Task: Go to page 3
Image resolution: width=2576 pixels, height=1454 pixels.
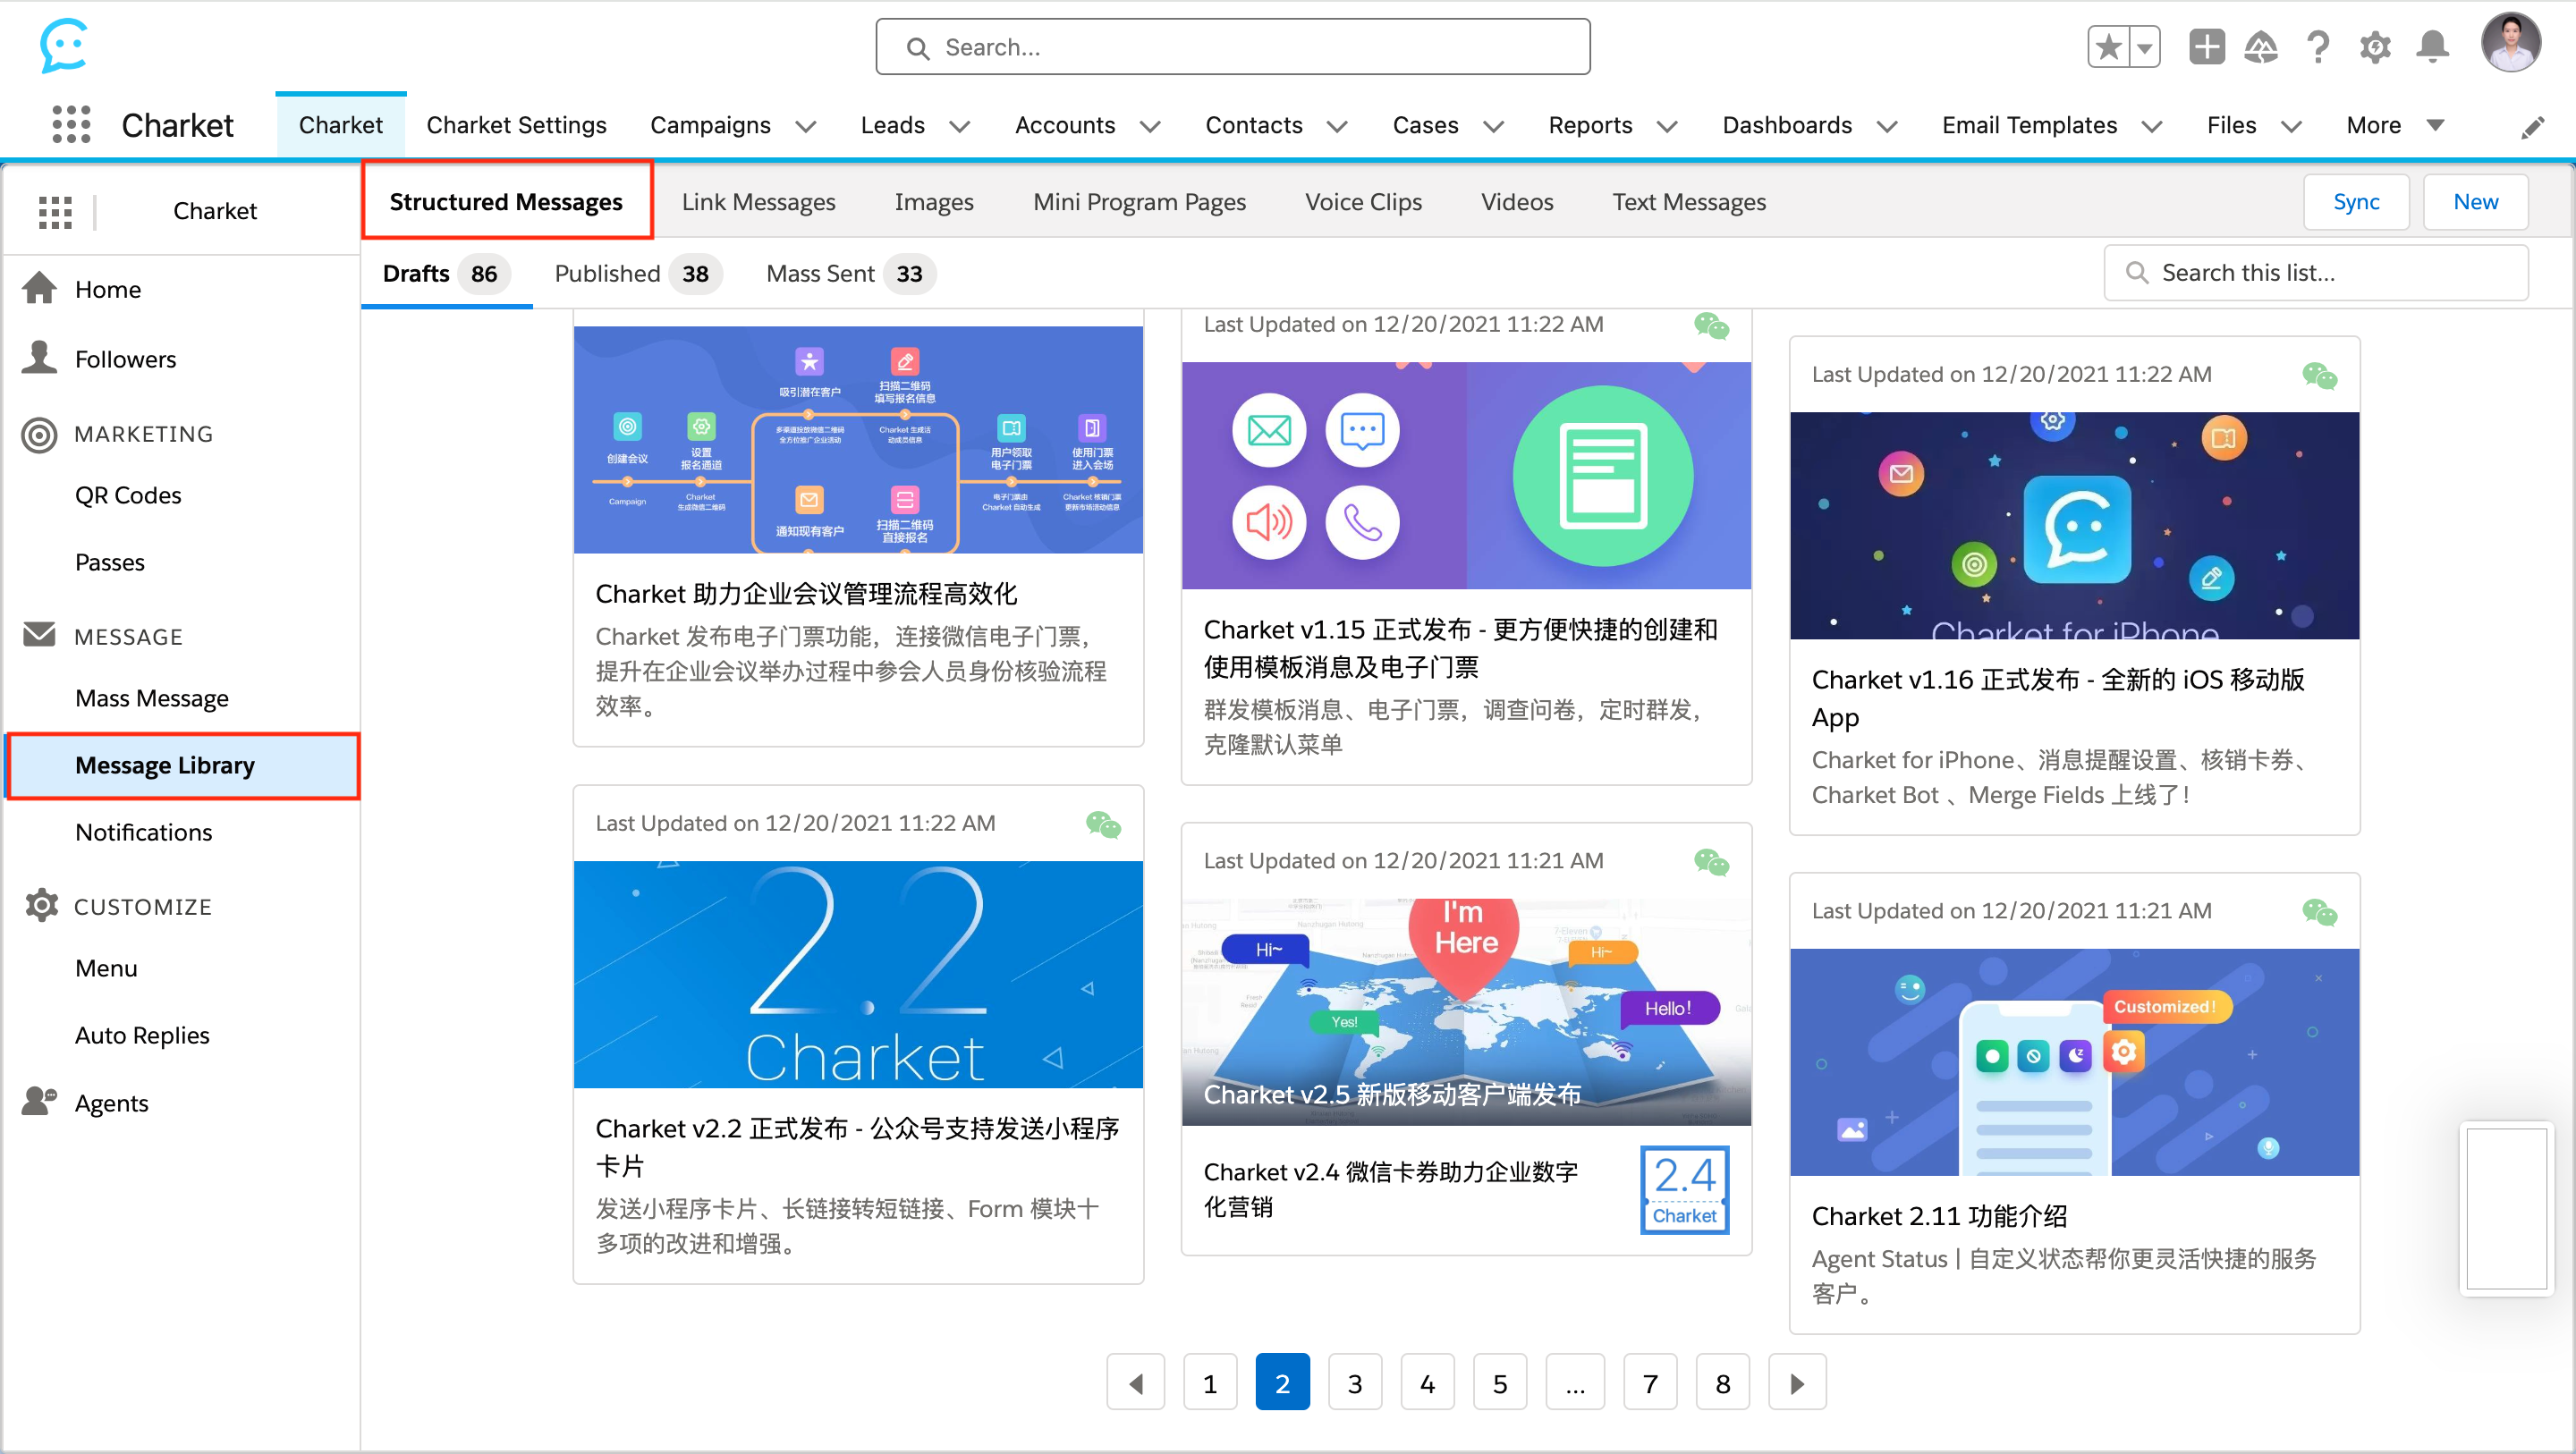Action: pos(1355,1383)
